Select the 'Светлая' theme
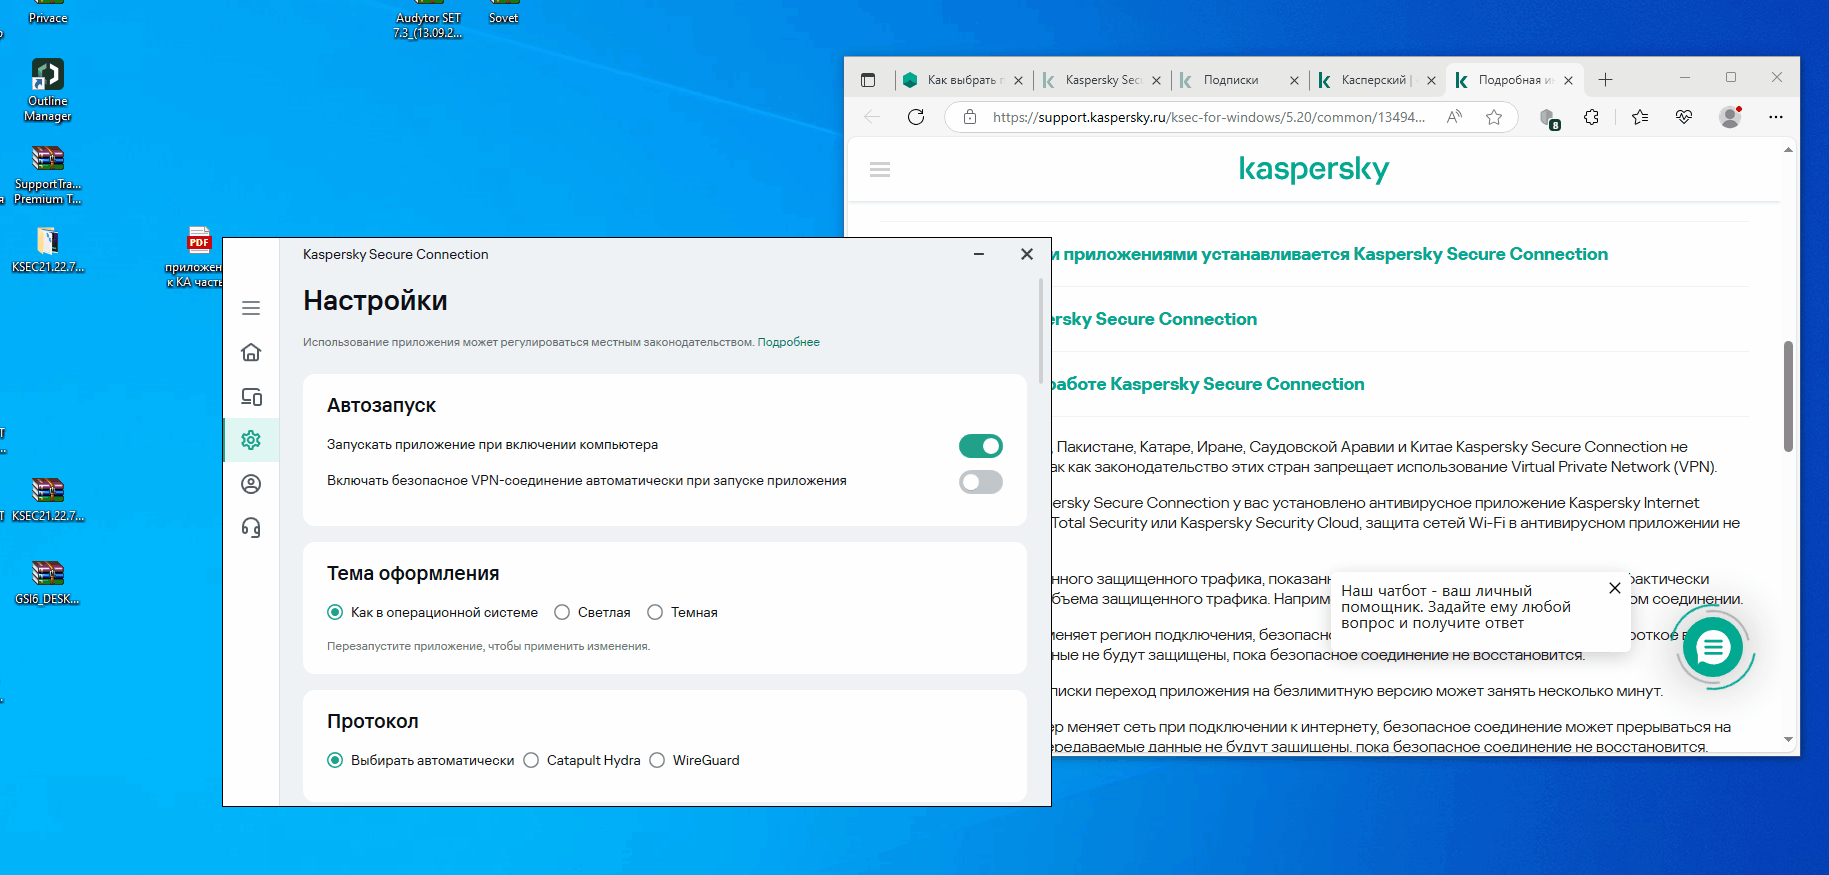 pyautogui.click(x=562, y=612)
